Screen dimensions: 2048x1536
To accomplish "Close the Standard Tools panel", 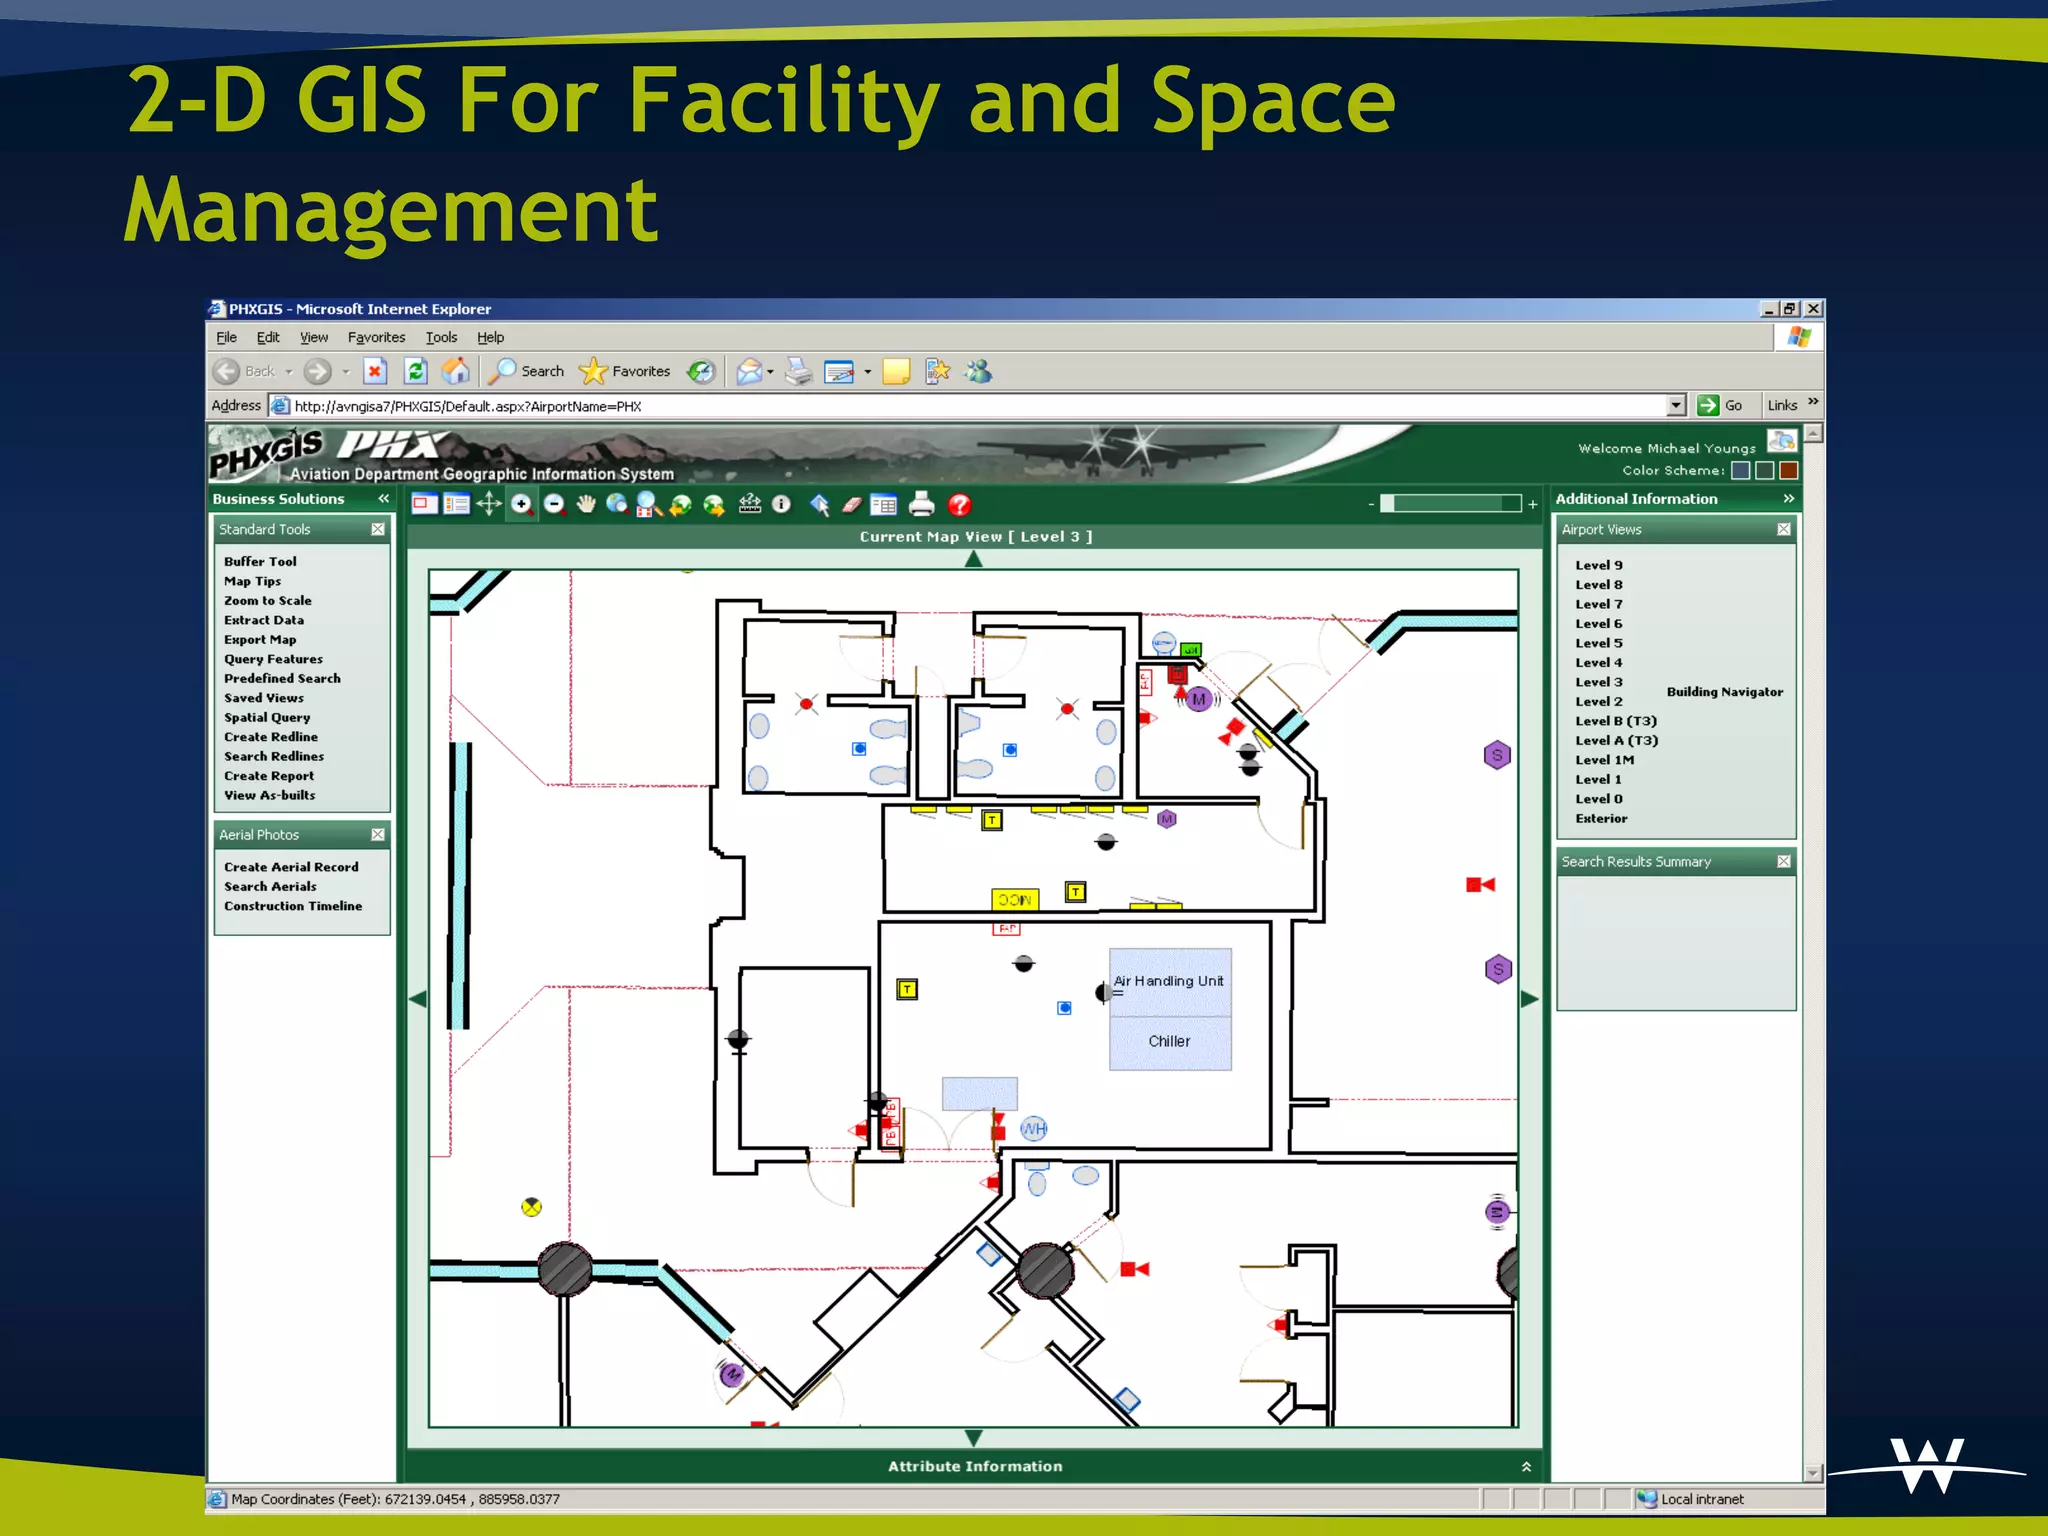I will tap(378, 529).
